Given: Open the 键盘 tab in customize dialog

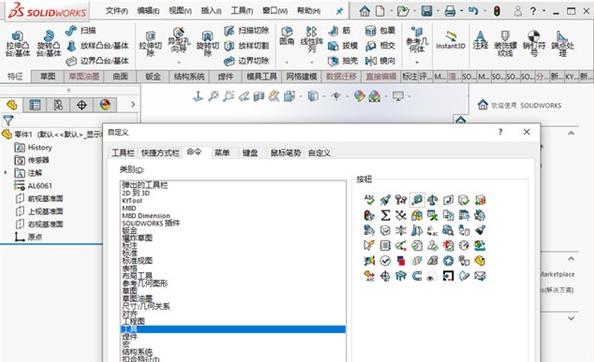Looking at the screenshot, I should [x=250, y=153].
